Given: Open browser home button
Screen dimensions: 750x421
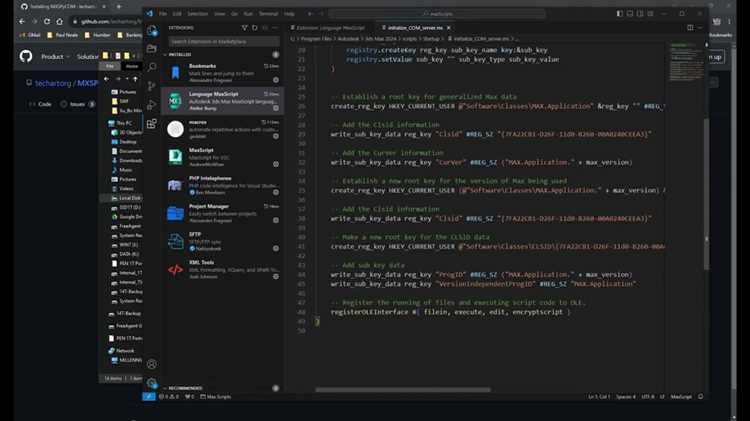Looking at the screenshot, I should (x=59, y=22).
